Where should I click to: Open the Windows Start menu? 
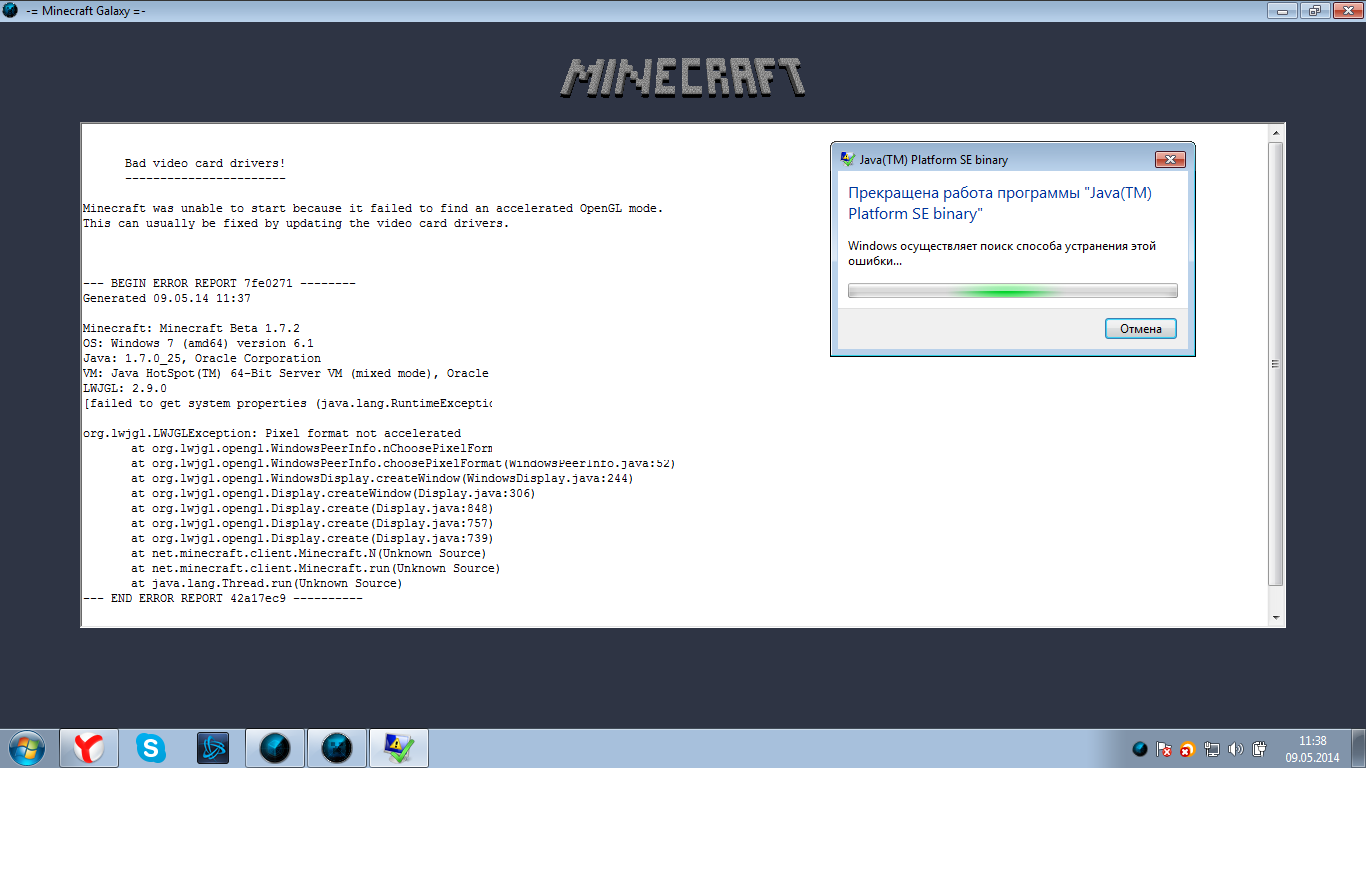pos(27,748)
